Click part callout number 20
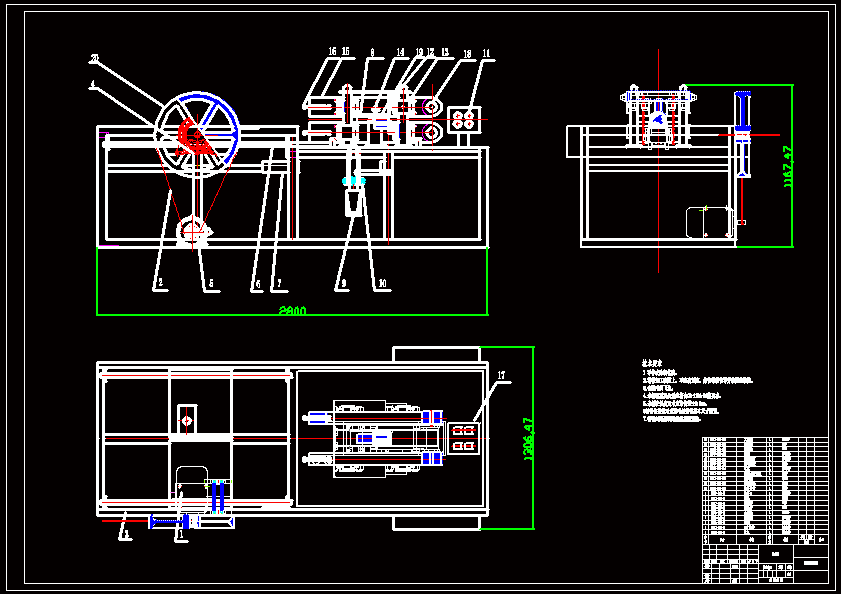 [x=94, y=58]
